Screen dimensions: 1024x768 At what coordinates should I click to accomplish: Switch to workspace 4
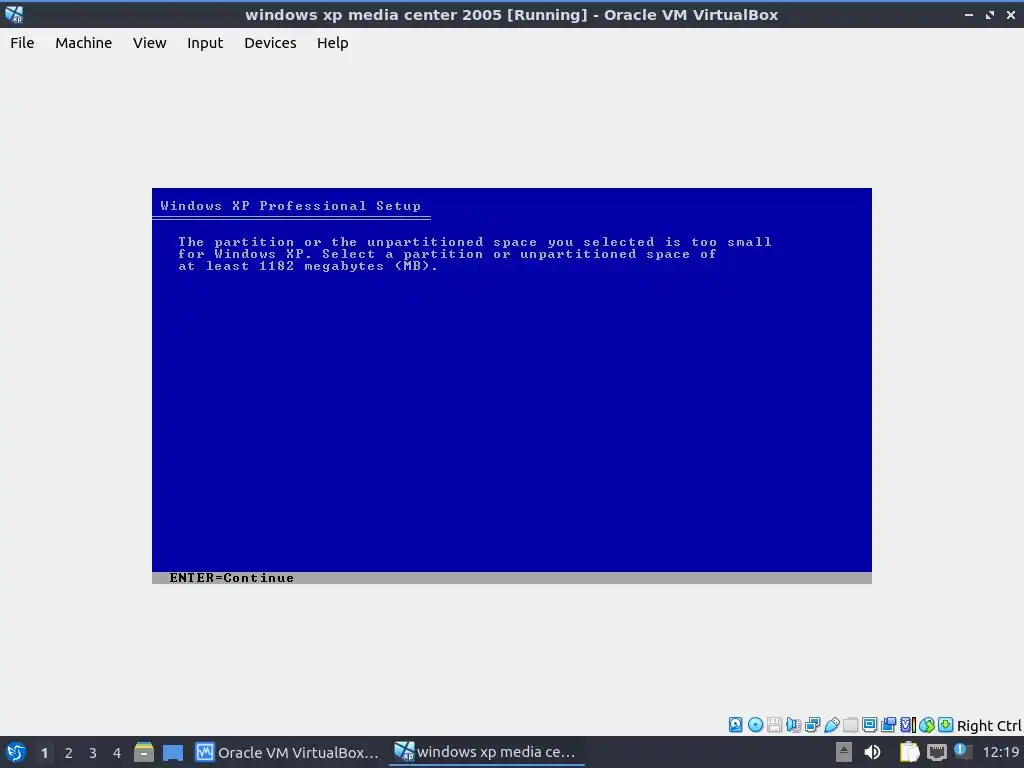[x=117, y=753]
